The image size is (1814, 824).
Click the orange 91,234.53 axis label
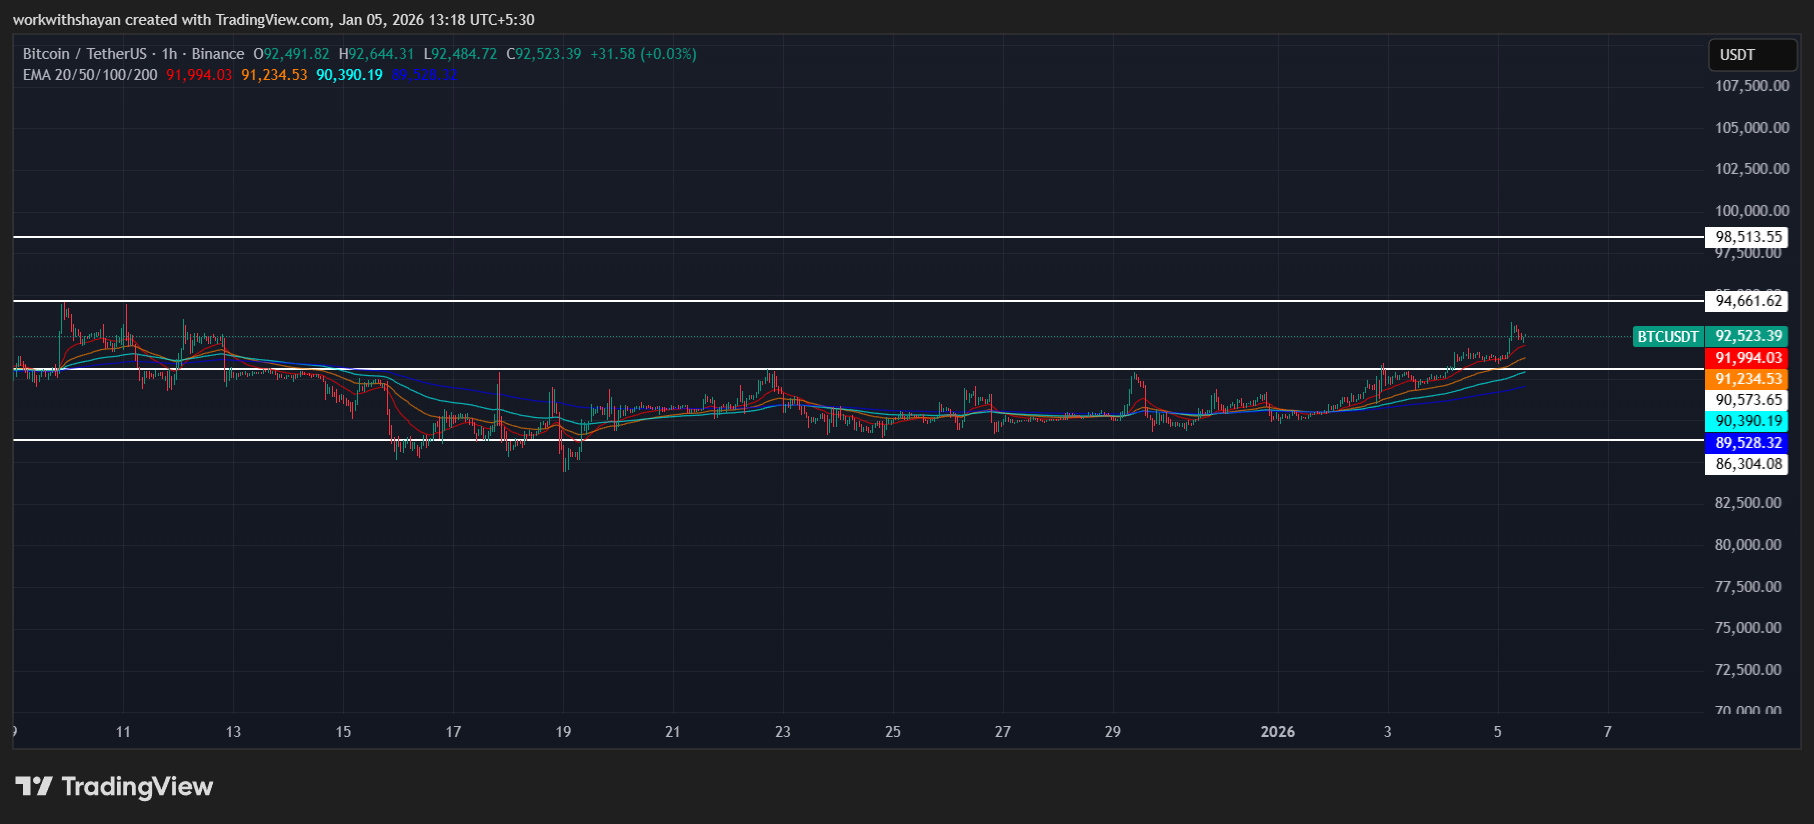point(1748,379)
